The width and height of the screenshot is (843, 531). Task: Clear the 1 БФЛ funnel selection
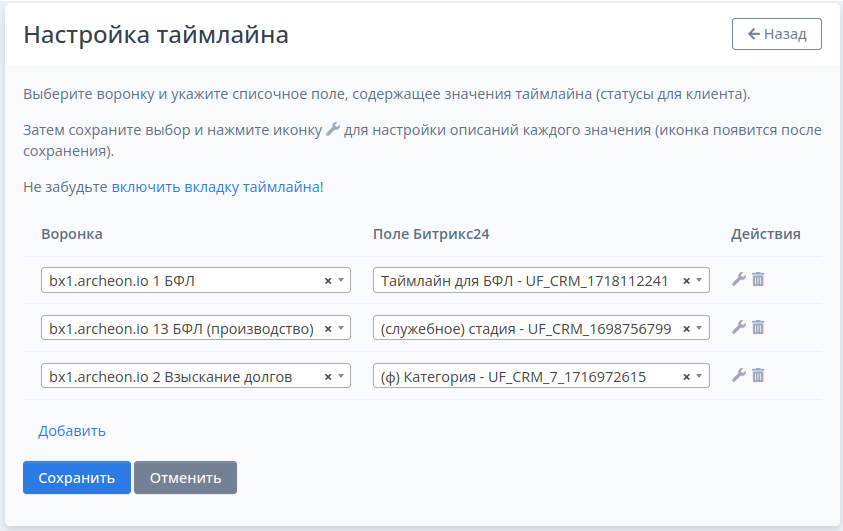pos(328,281)
